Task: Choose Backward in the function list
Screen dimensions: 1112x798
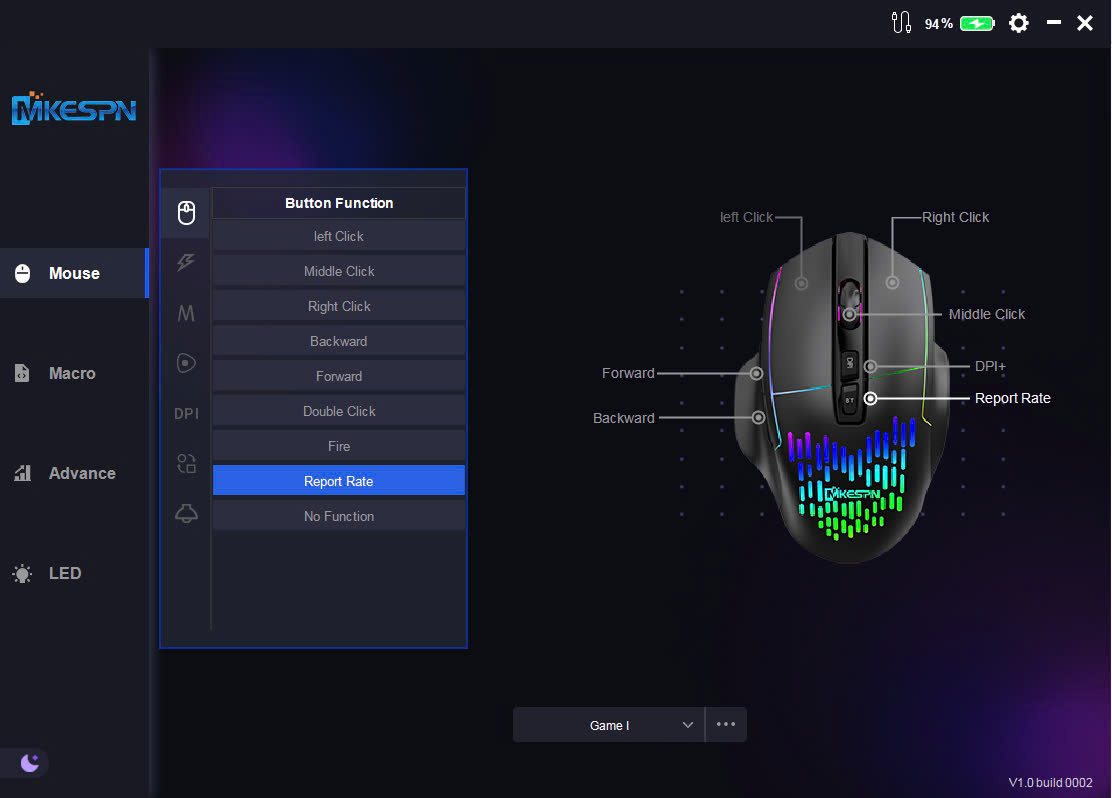Action: tap(339, 341)
